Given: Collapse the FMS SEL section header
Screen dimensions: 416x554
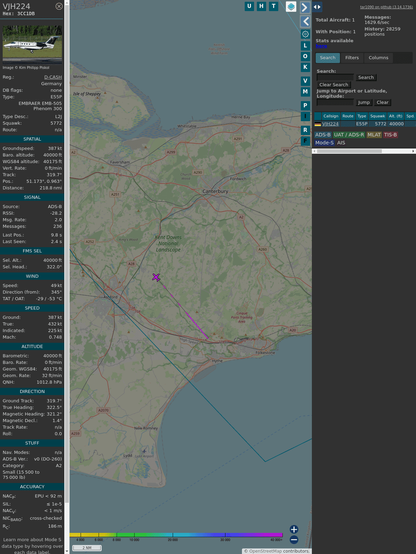Looking at the screenshot, I should point(32,251).
